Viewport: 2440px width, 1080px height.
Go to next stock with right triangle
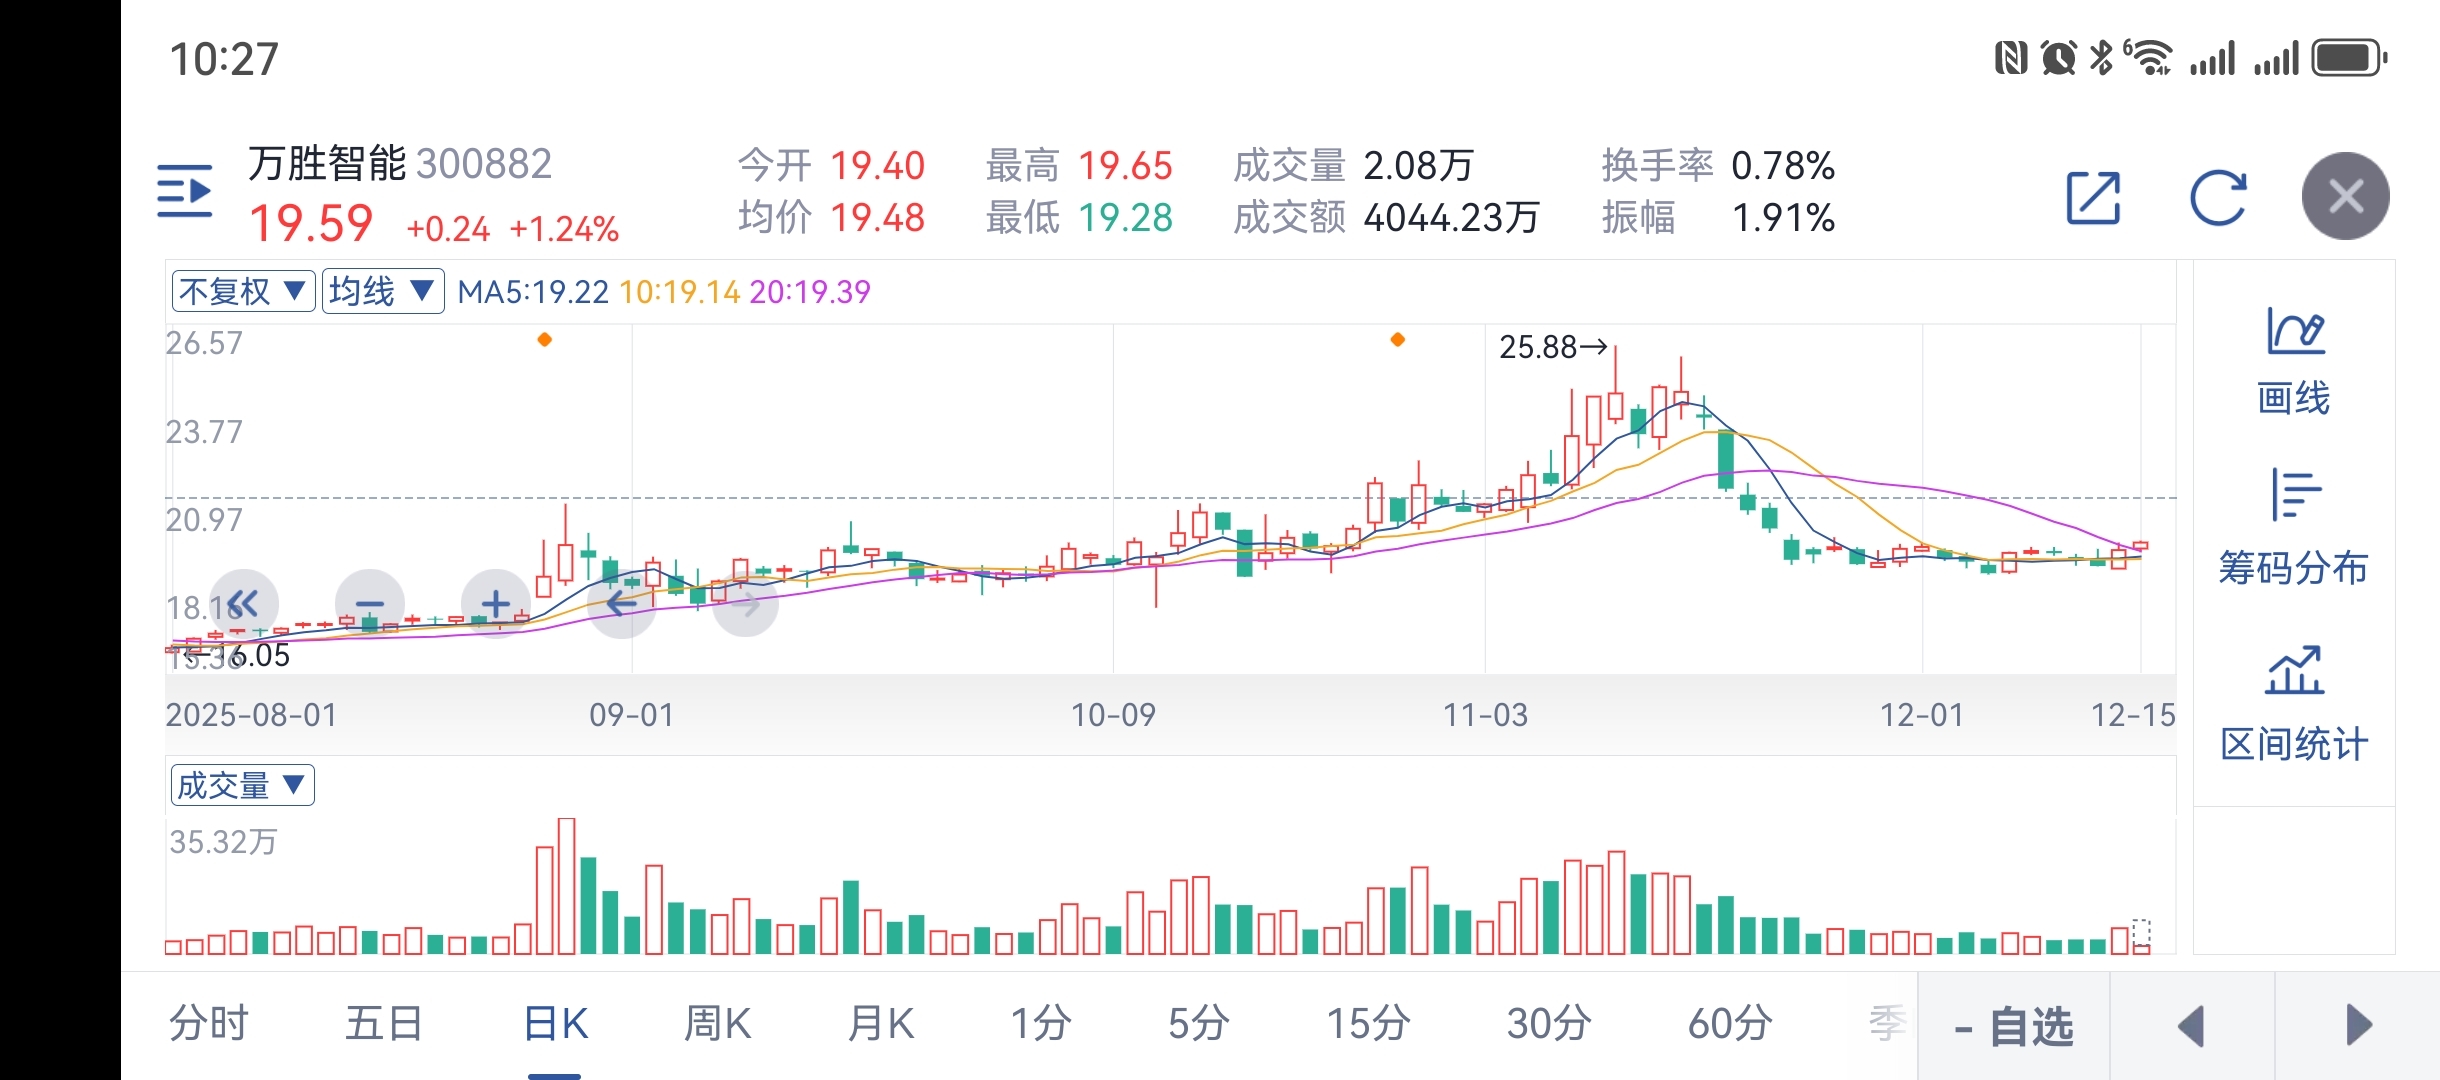(x=2358, y=1026)
